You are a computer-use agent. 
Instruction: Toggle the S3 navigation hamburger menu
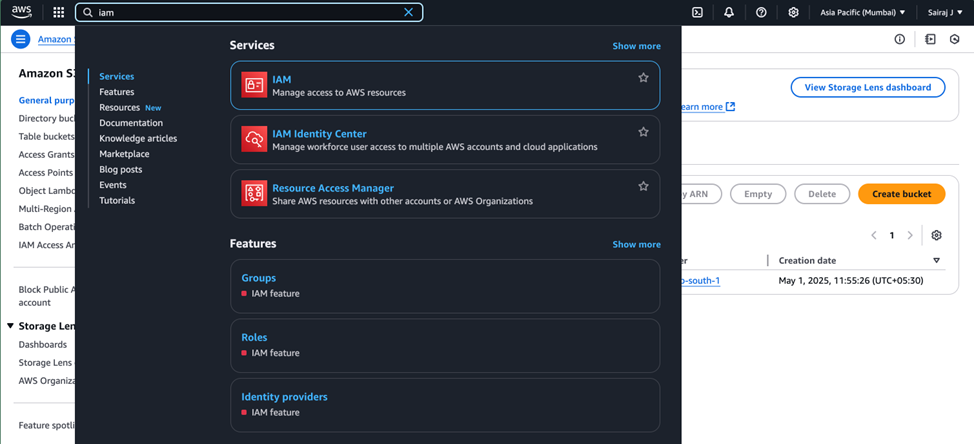[x=20, y=39]
